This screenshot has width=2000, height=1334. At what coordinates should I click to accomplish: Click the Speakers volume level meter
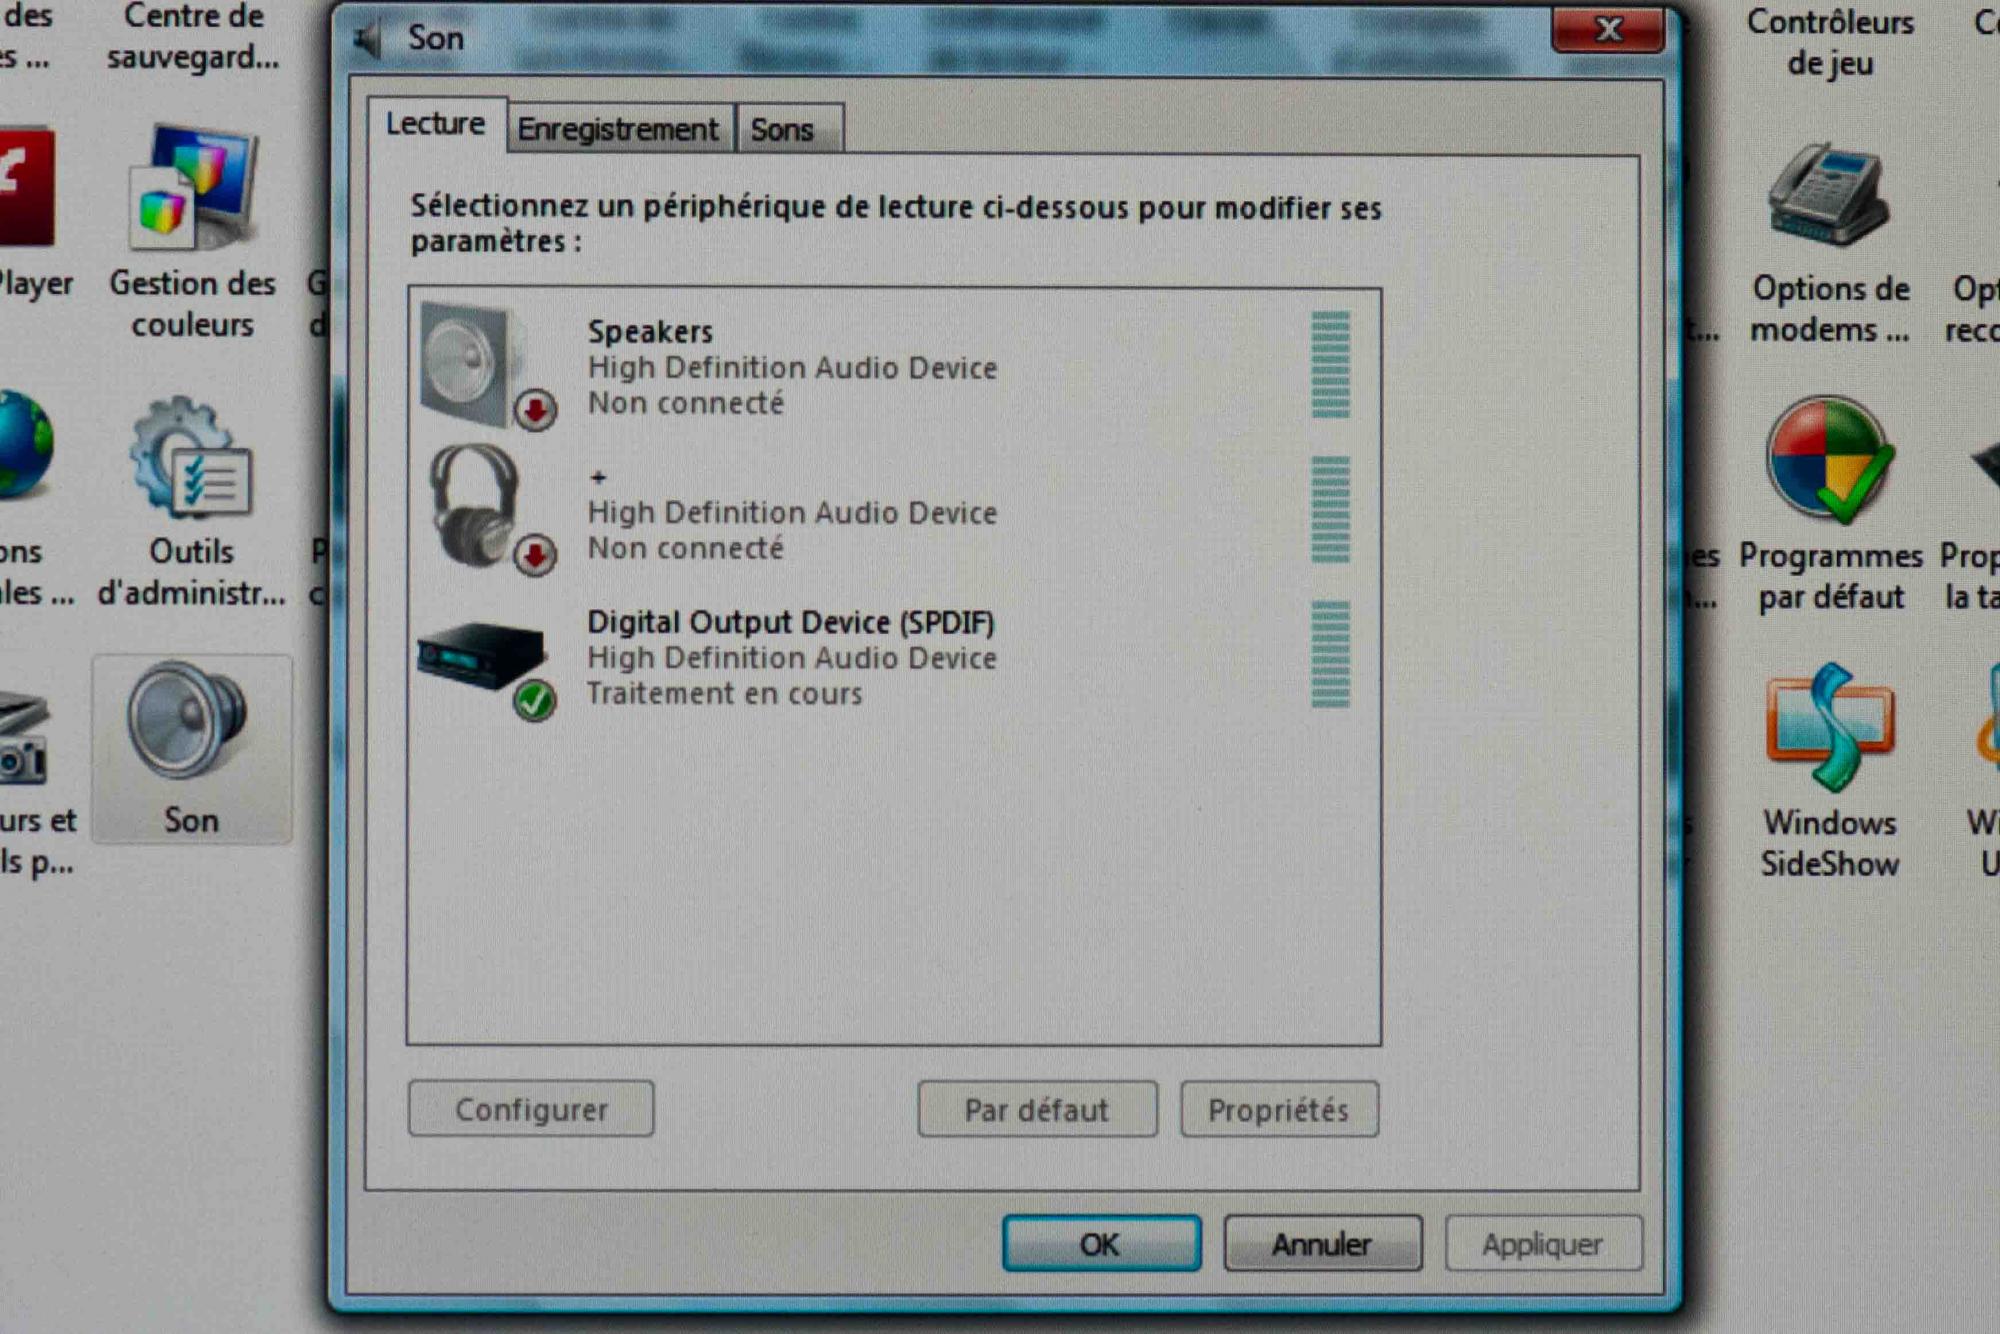point(1330,365)
